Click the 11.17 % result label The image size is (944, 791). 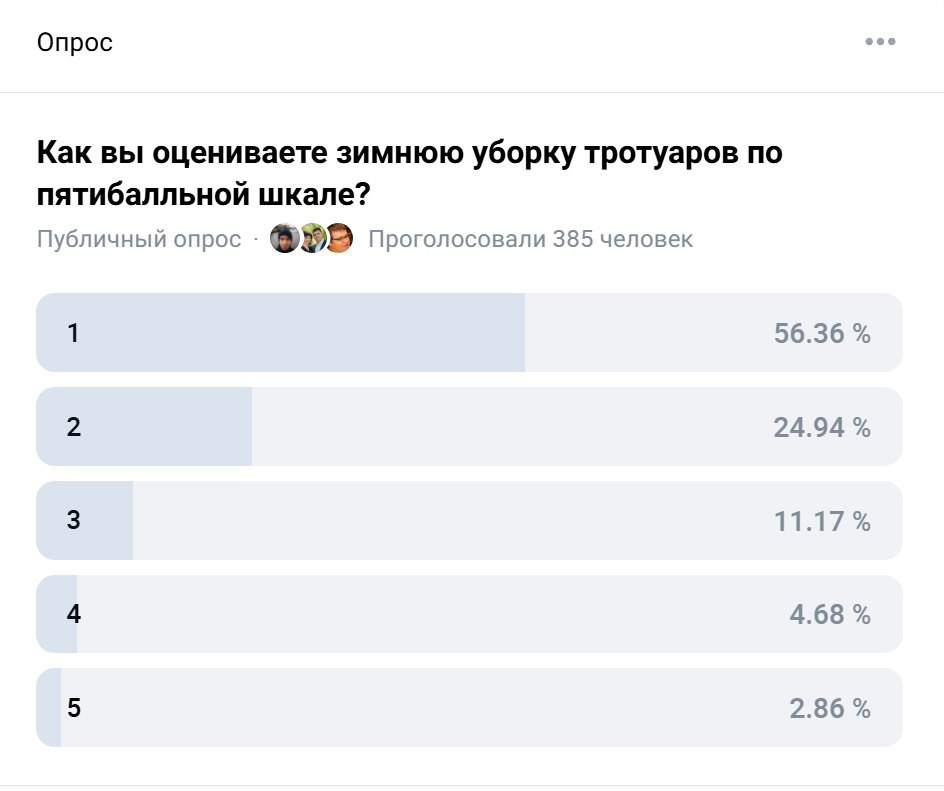pyautogui.click(x=822, y=520)
